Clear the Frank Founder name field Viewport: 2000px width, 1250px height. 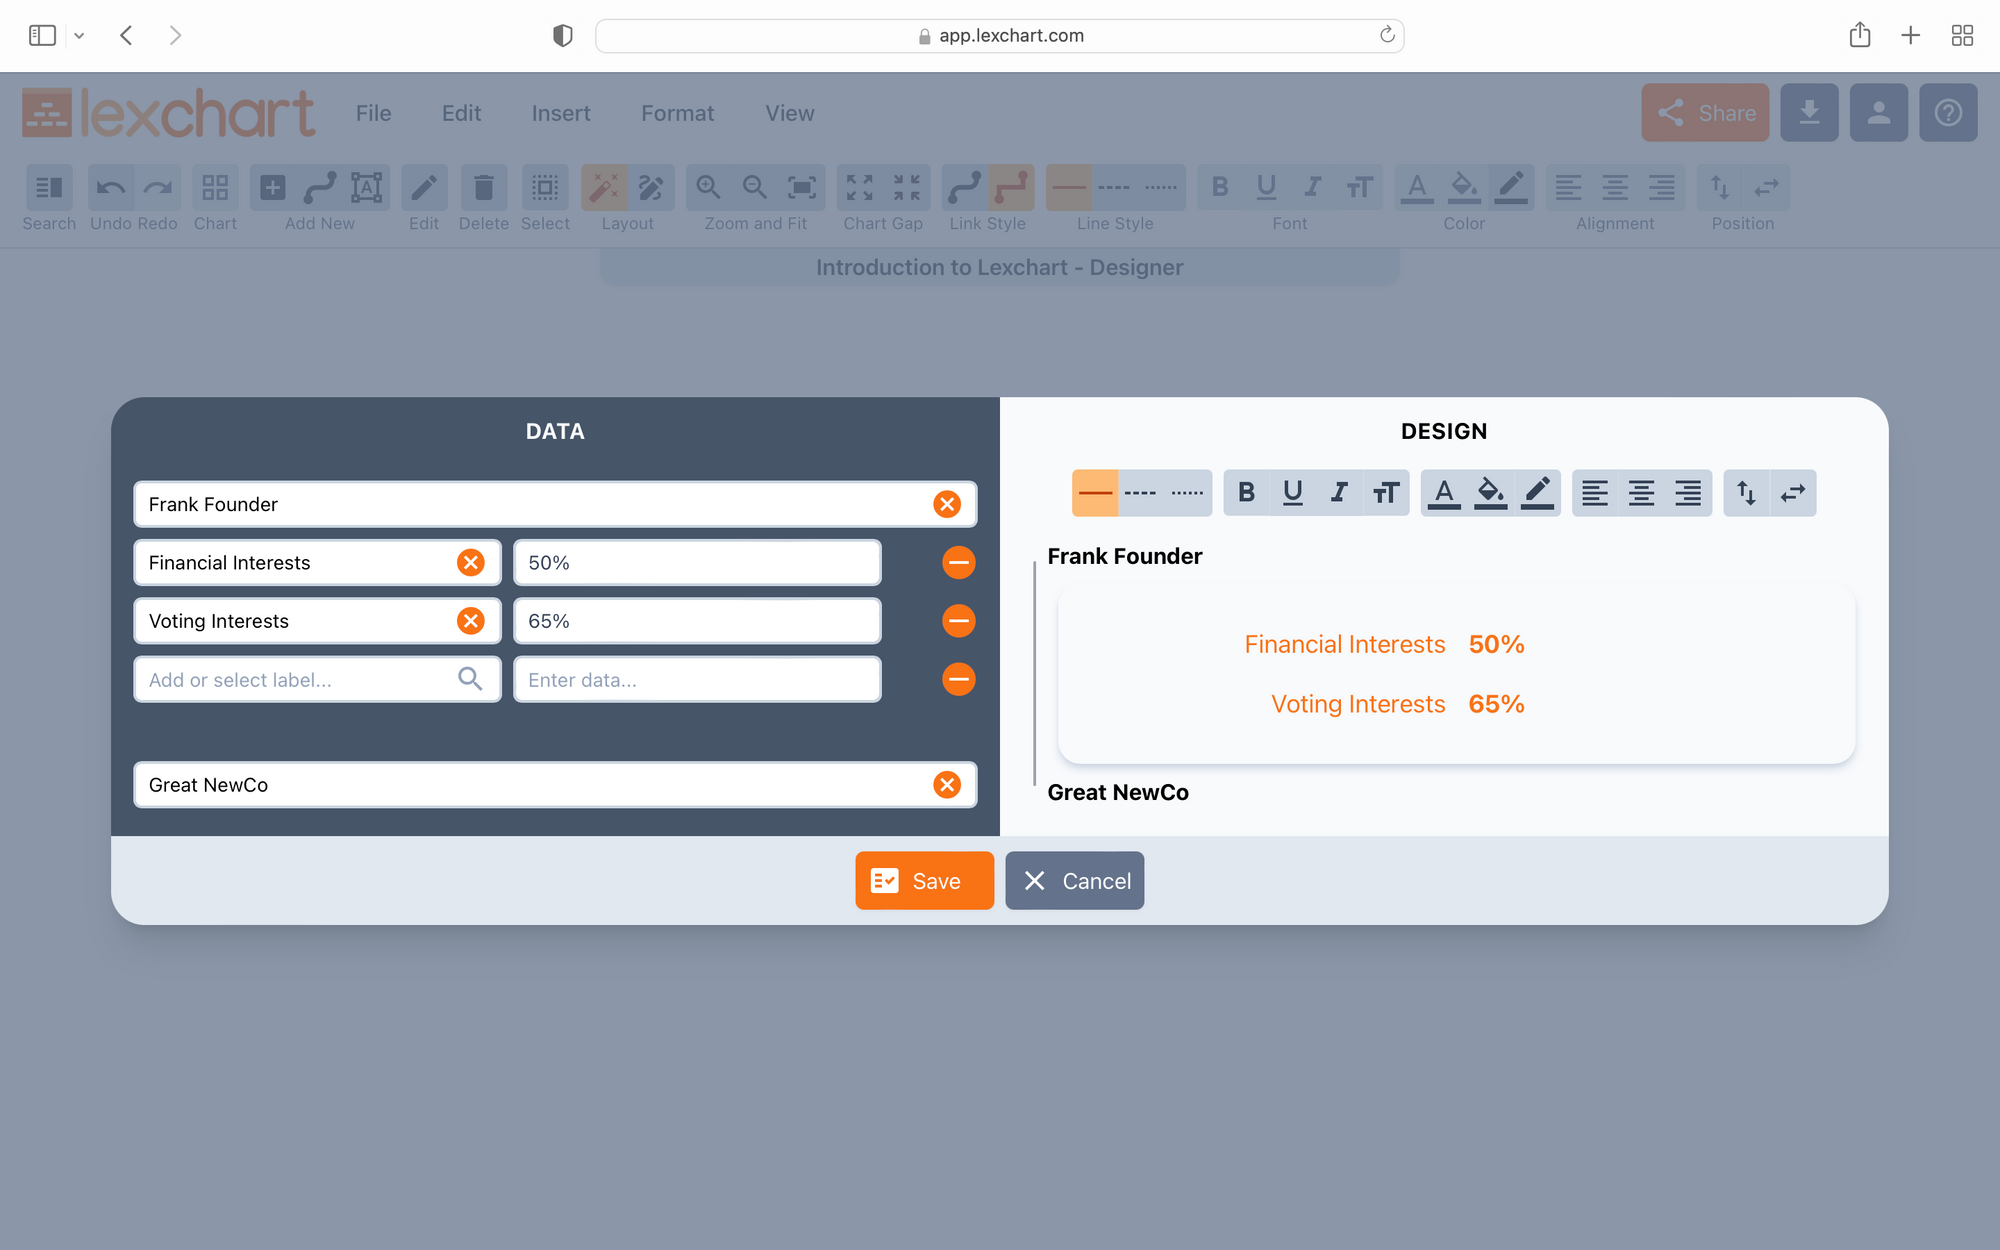point(947,504)
